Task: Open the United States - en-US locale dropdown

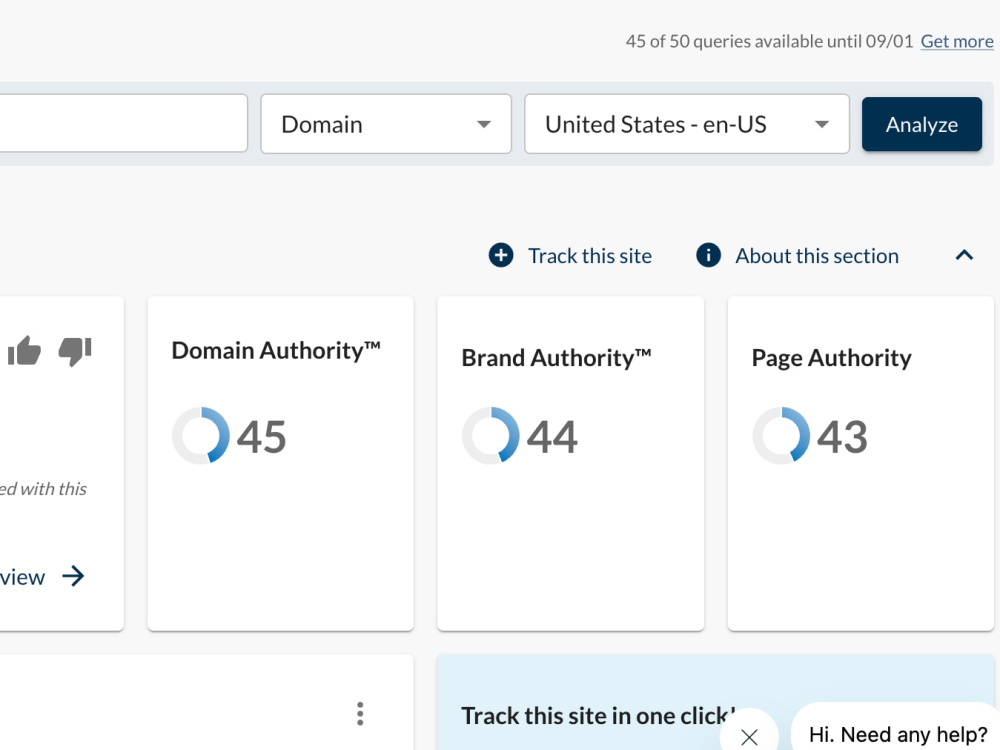Action: click(687, 124)
